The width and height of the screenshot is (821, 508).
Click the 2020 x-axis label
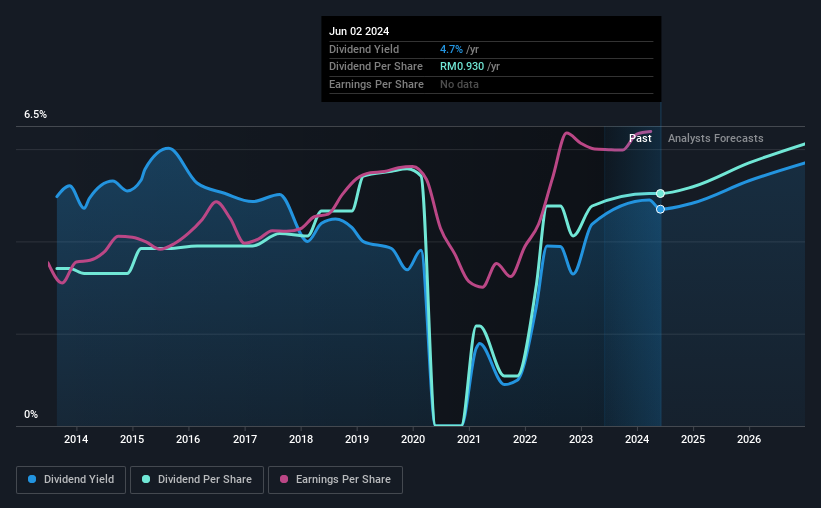pyautogui.click(x=413, y=439)
